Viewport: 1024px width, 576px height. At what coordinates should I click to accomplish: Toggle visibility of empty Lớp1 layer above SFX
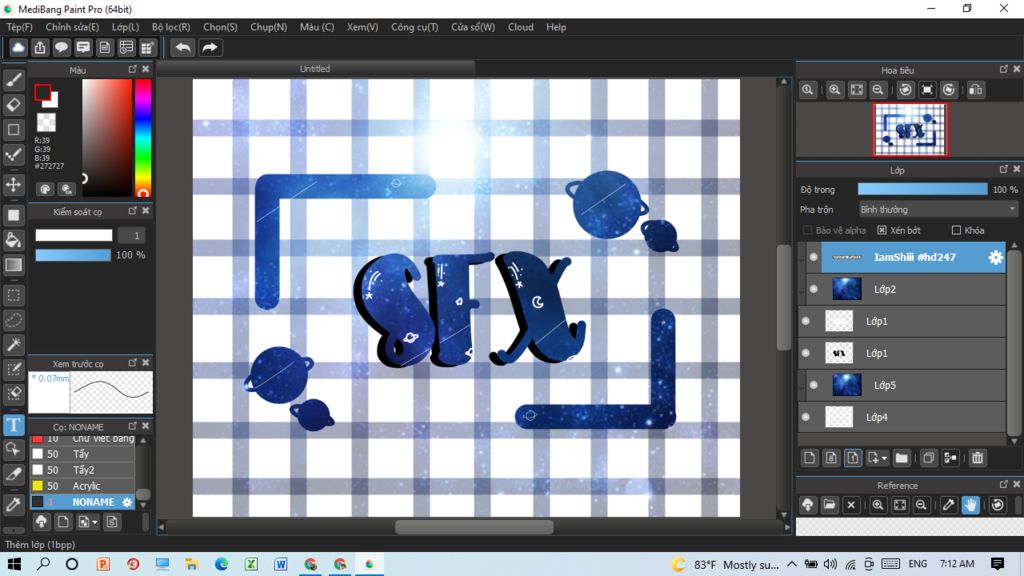(x=806, y=321)
